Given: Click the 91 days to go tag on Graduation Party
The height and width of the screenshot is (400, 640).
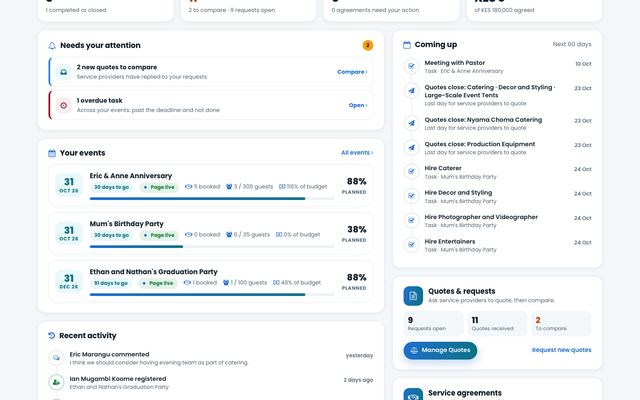Looking at the screenshot, I should (111, 283).
